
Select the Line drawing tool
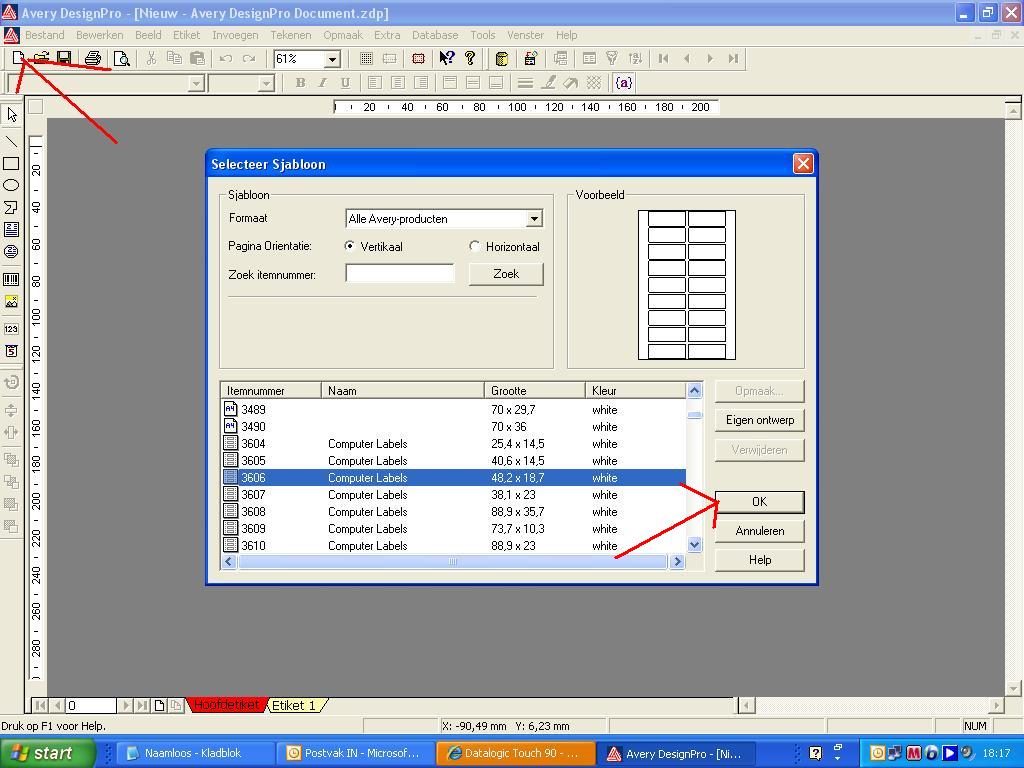pyautogui.click(x=12, y=141)
